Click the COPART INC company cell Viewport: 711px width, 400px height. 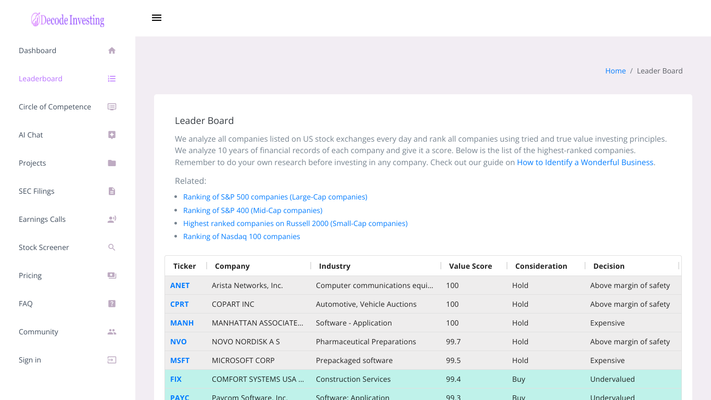pyautogui.click(x=233, y=304)
